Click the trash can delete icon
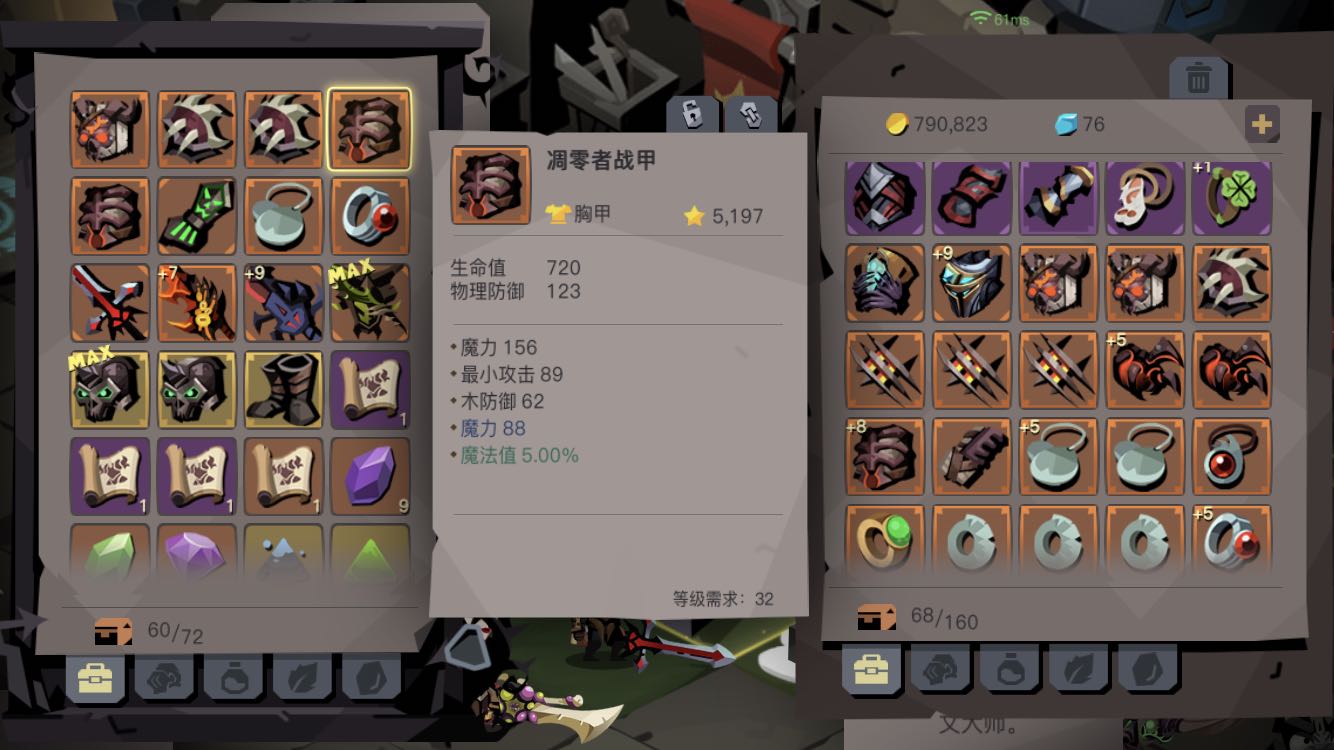 [x=1198, y=78]
